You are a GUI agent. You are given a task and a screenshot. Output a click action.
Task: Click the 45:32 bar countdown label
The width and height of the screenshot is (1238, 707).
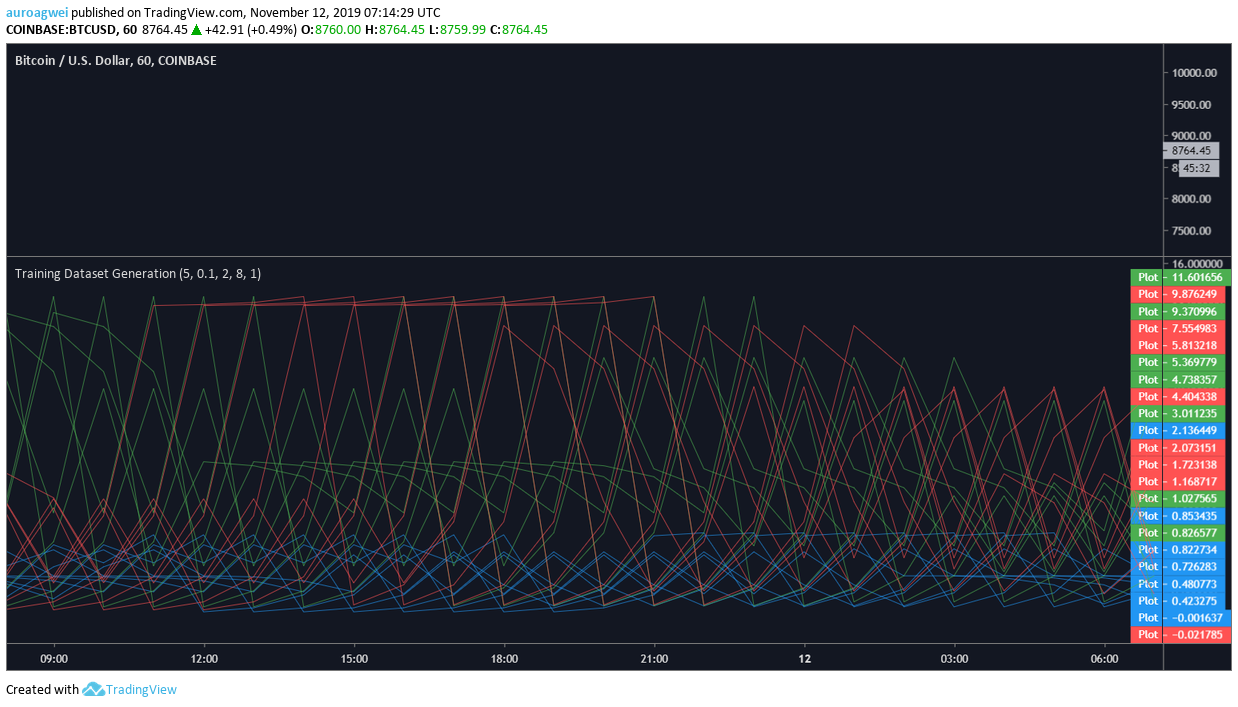tap(1197, 168)
